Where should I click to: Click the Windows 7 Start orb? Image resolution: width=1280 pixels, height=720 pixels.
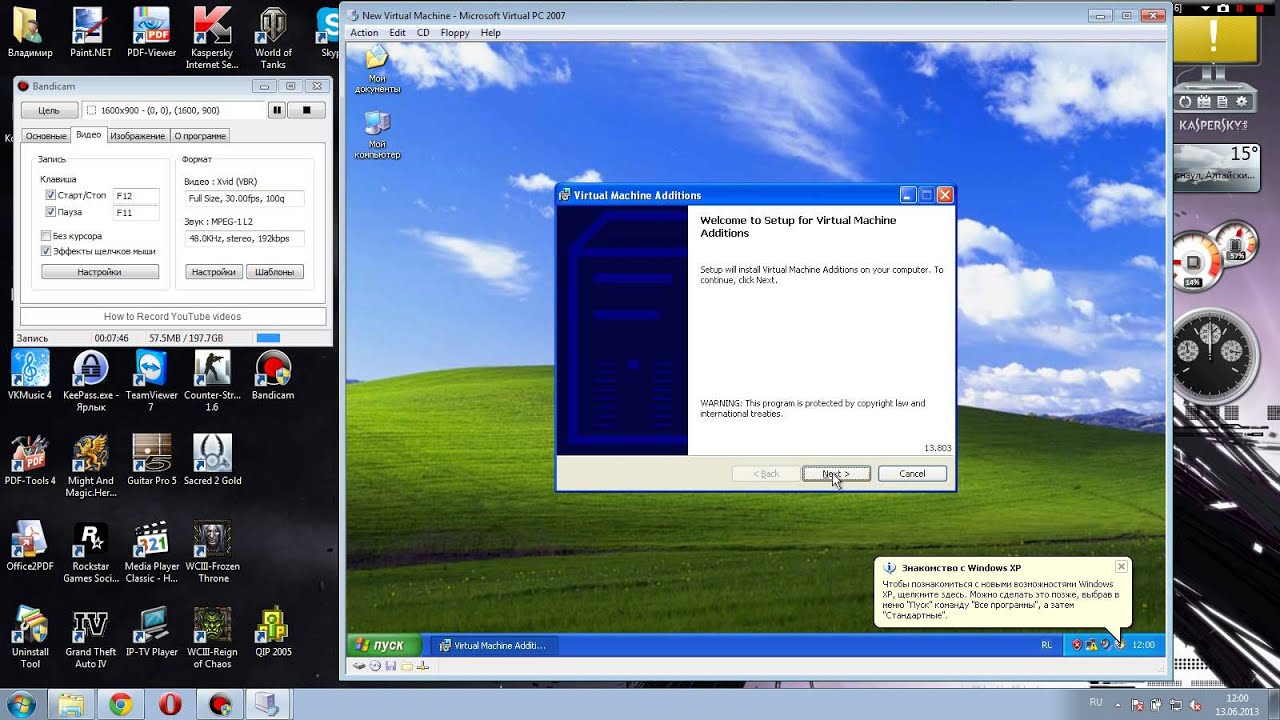tap(21, 704)
